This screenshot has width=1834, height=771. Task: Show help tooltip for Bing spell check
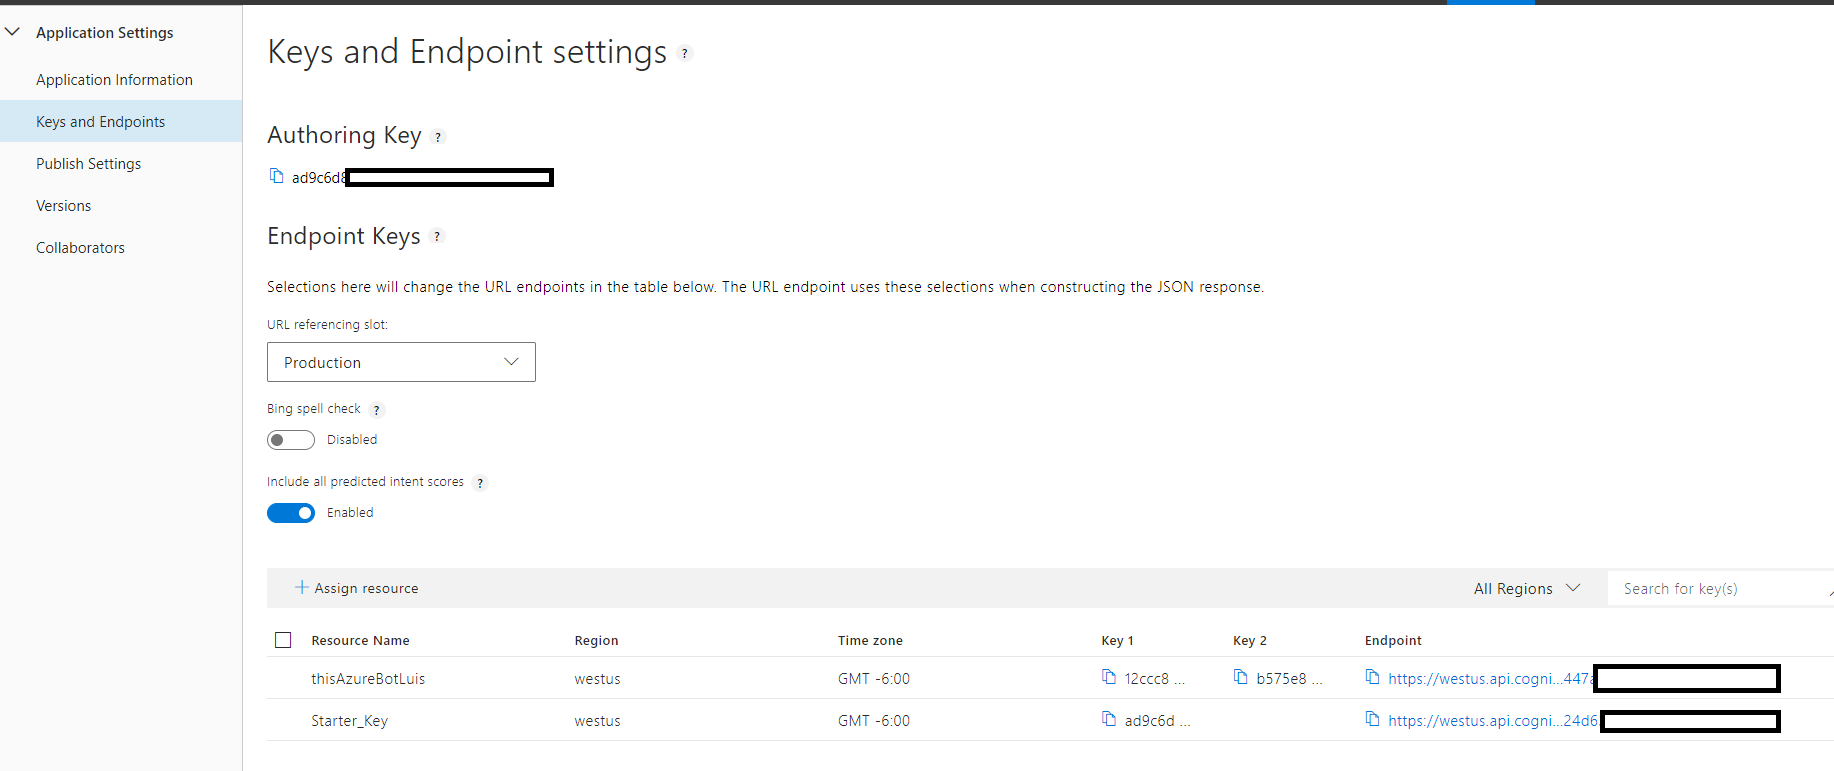tap(377, 410)
